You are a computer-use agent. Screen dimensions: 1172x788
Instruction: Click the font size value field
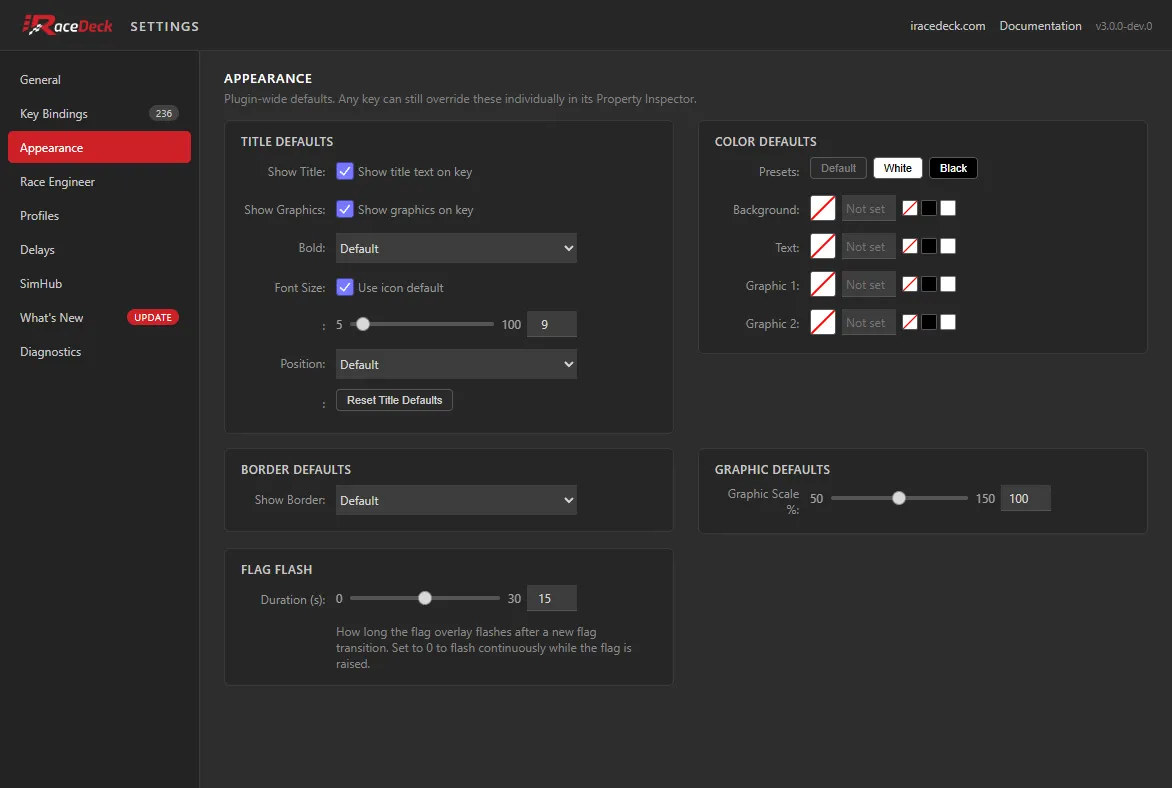tap(552, 324)
